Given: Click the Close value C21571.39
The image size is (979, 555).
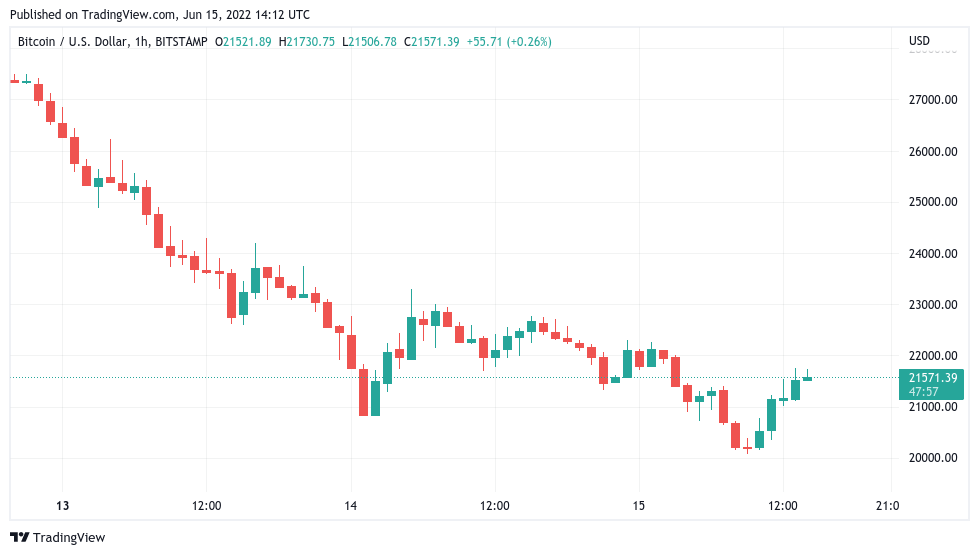Looking at the screenshot, I should click(x=432, y=41).
